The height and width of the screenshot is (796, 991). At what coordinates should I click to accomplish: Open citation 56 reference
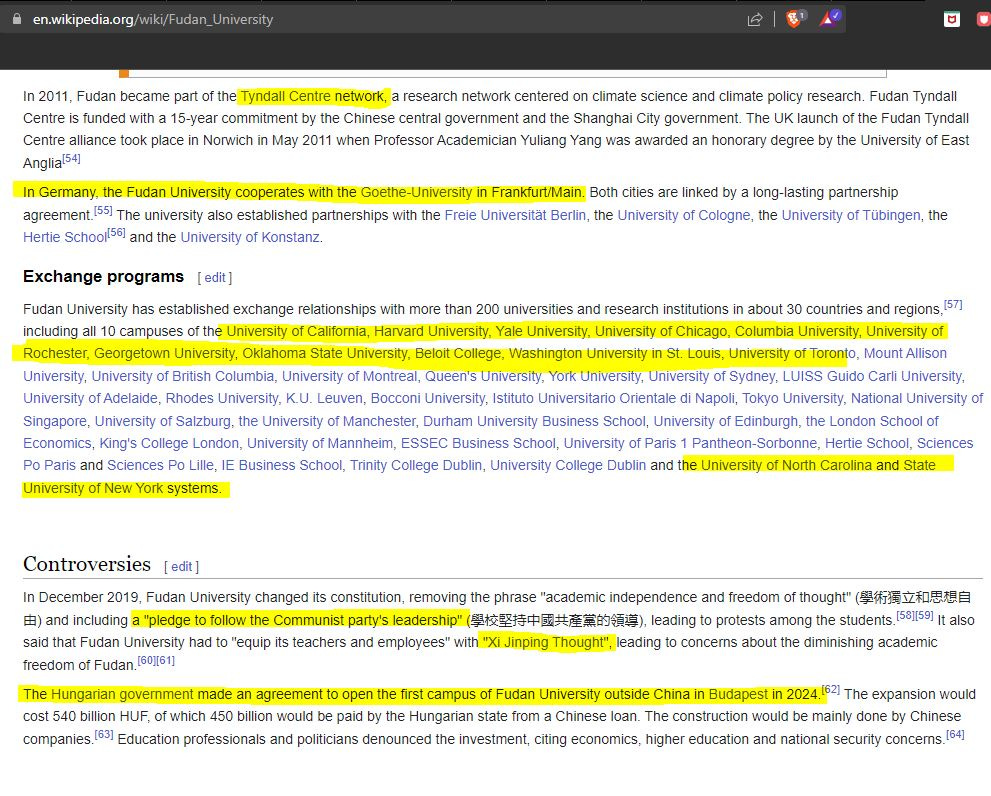click(116, 233)
